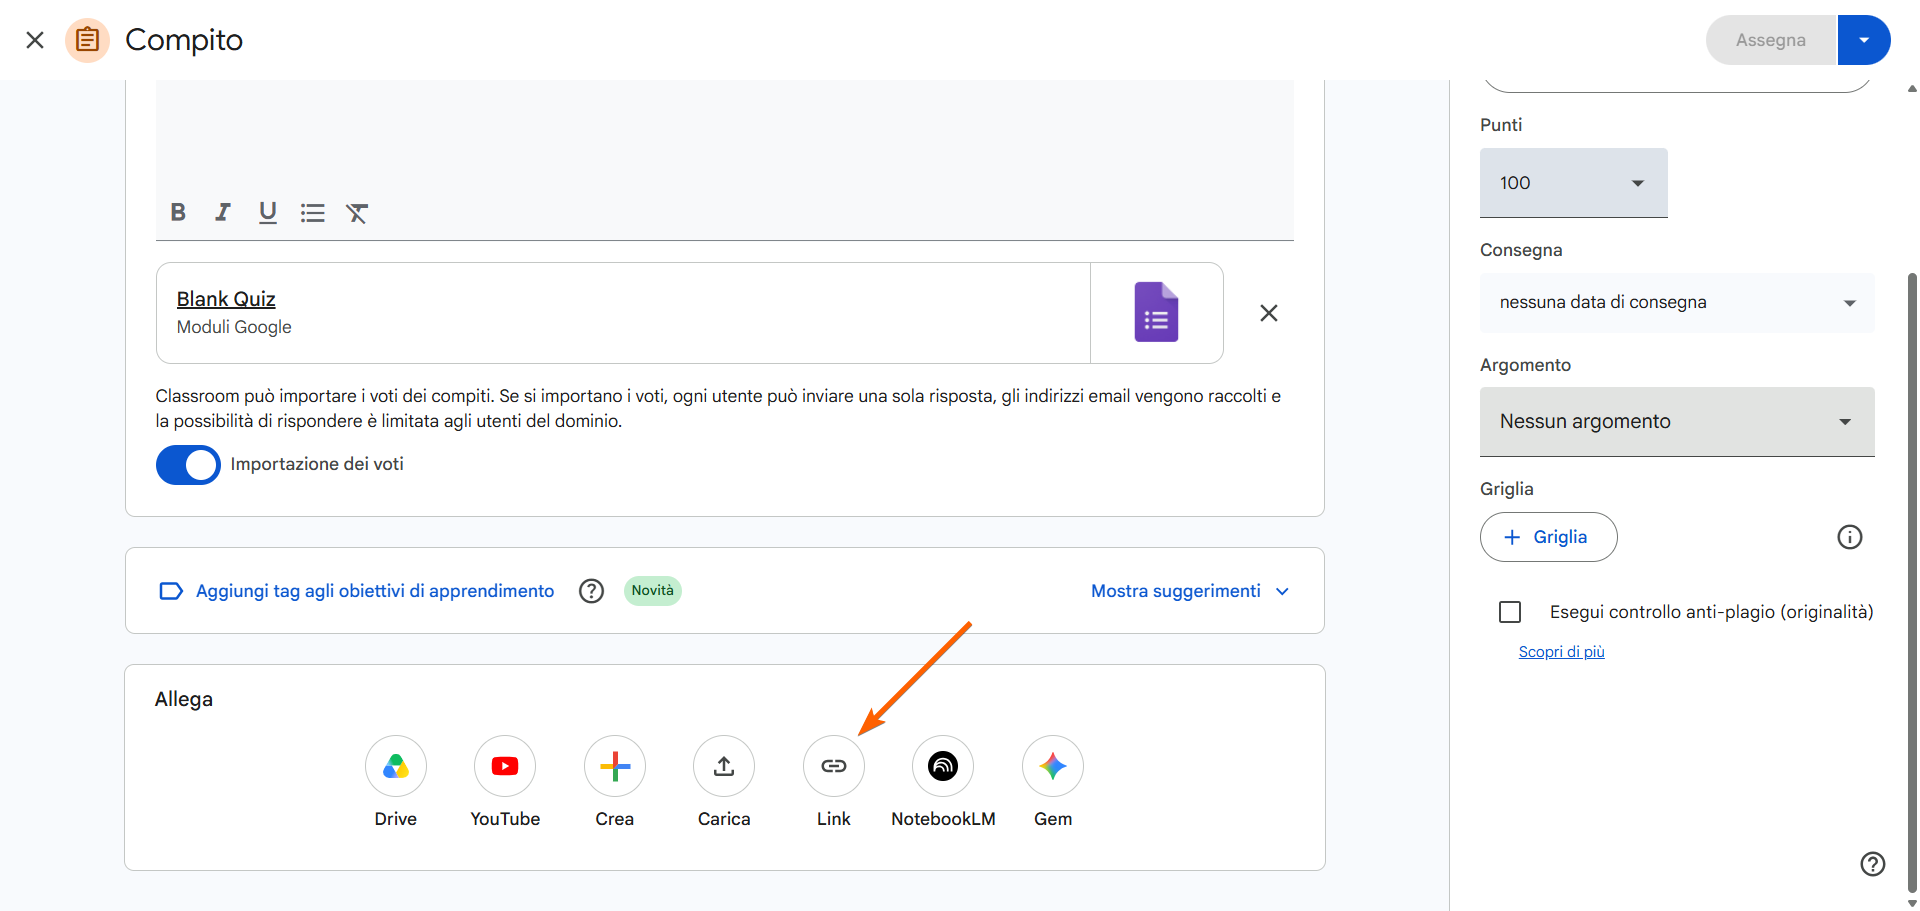Viewport: 1920px width, 911px height.
Task: Clear text formatting in the editor
Action: 357,212
